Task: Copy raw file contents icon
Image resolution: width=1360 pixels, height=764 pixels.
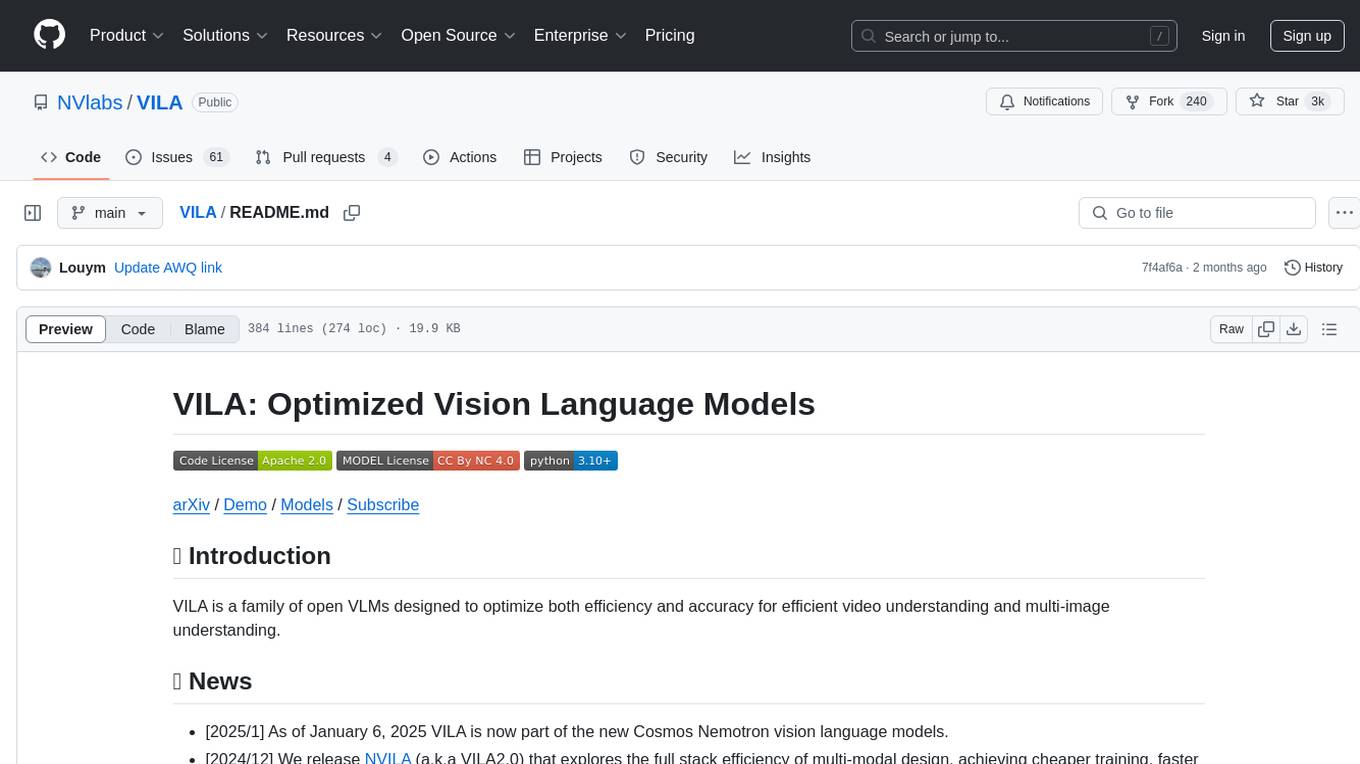Action: tap(1266, 329)
